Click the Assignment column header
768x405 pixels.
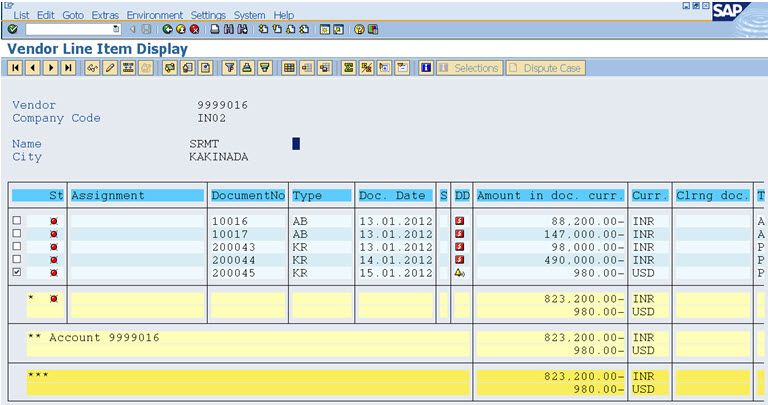[x=137, y=195]
